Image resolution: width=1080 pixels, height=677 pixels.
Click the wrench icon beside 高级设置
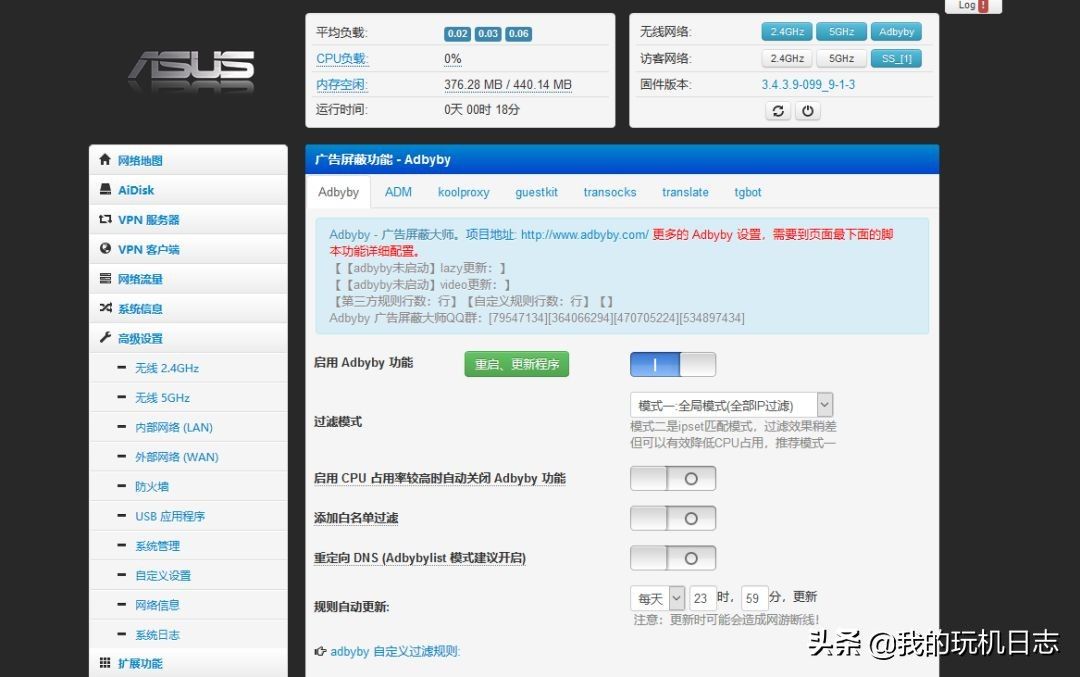[x=105, y=337]
